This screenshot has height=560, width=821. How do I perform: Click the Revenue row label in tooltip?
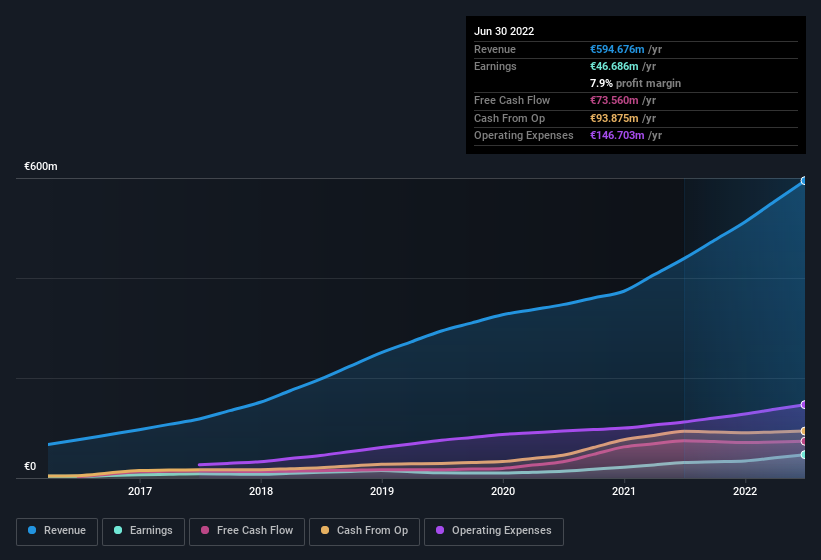pyautogui.click(x=495, y=49)
